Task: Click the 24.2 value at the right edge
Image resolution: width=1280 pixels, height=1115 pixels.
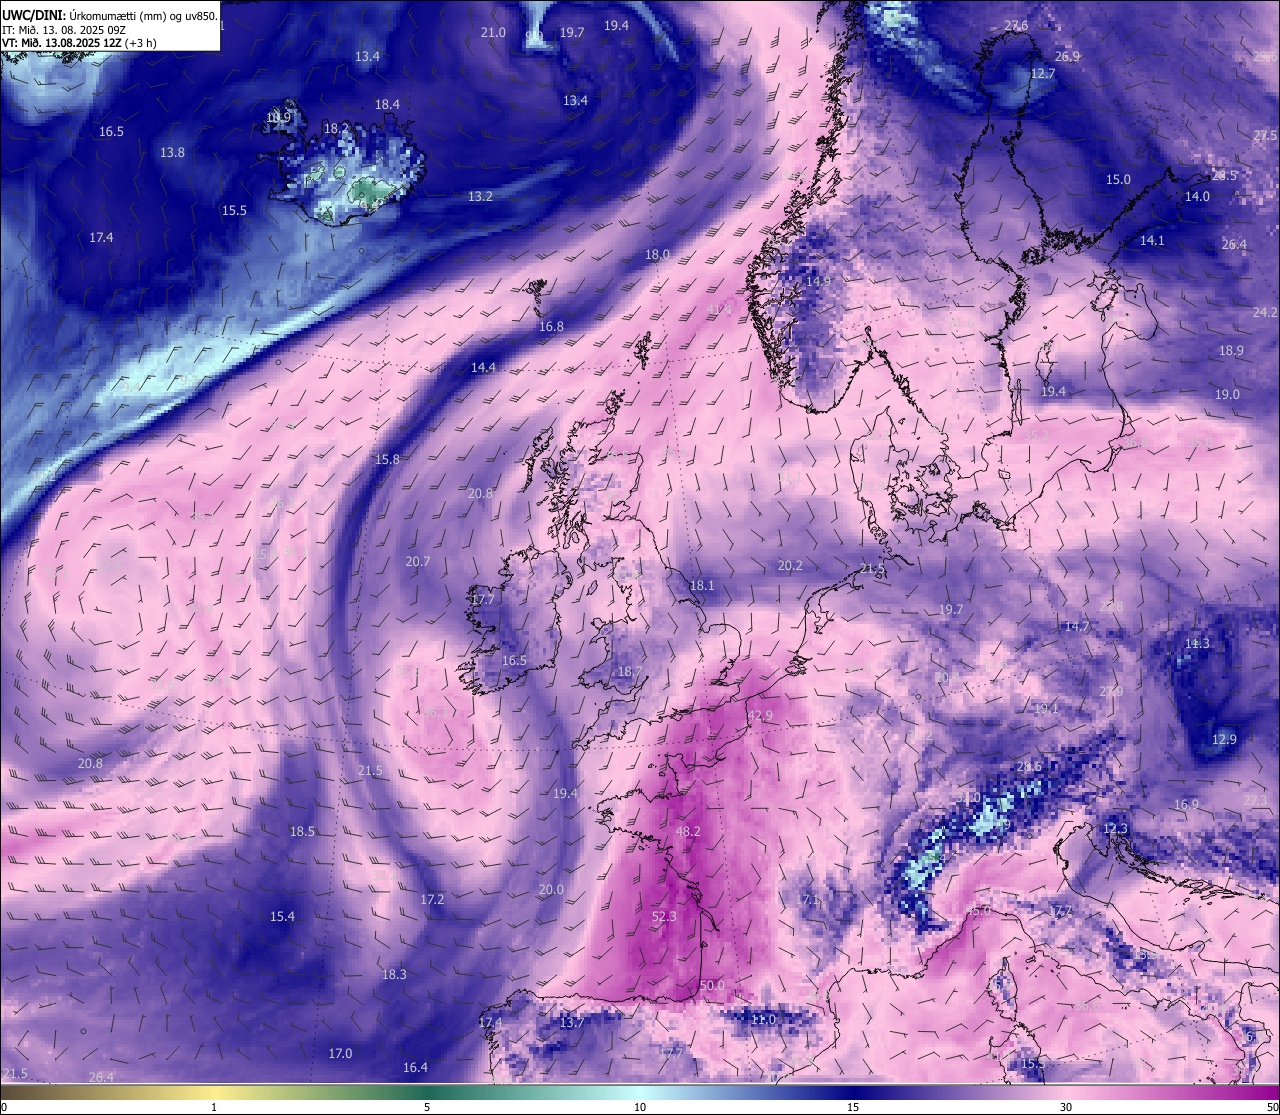Action: coord(1265,312)
